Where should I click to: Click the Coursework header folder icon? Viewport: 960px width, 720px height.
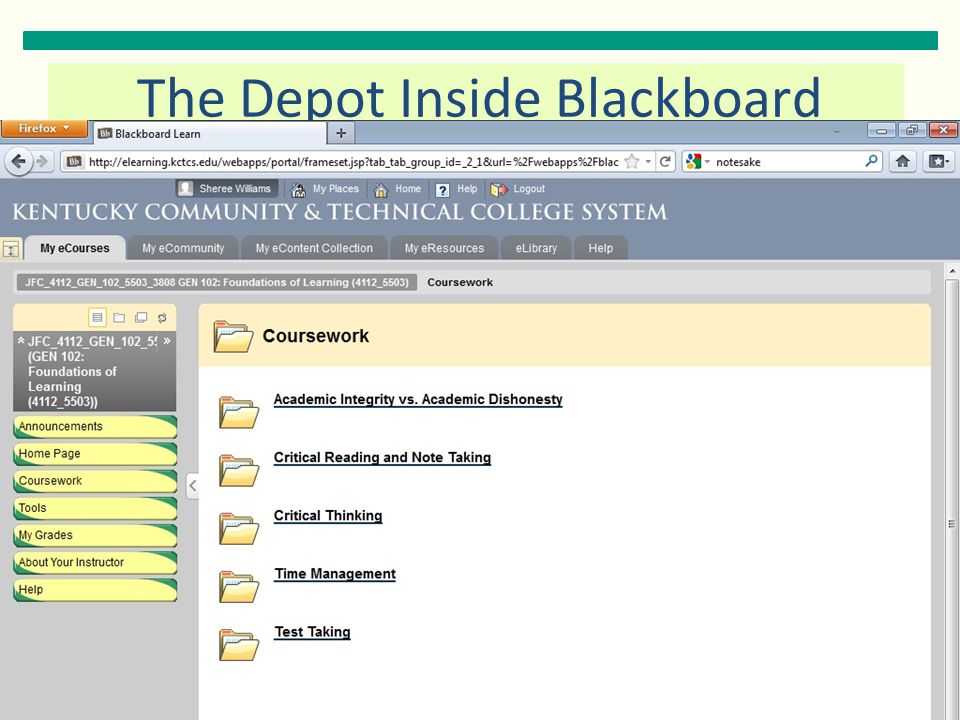pyautogui.click(x=233, y=336)
